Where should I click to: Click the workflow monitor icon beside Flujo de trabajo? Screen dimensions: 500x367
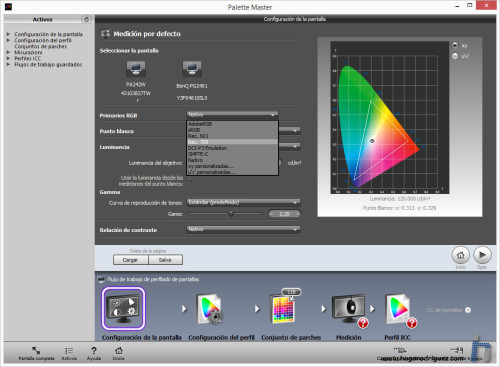(101, 279)
